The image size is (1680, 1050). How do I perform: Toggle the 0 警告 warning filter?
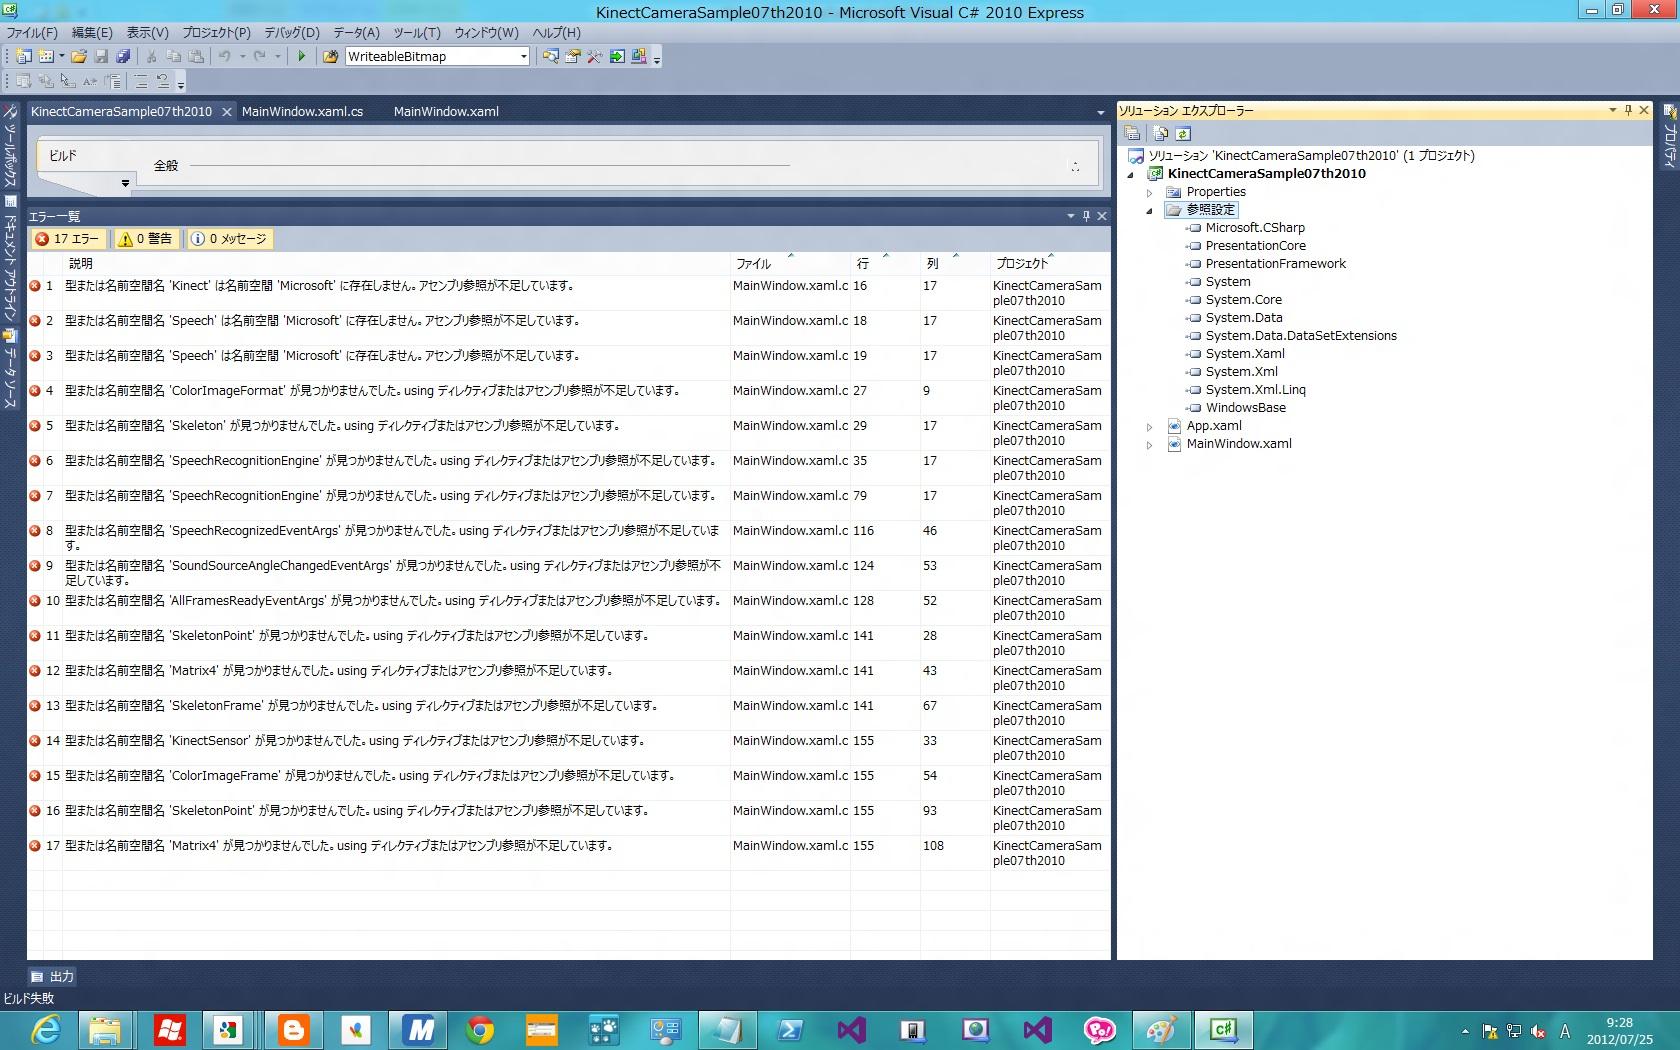pos(146,239)
